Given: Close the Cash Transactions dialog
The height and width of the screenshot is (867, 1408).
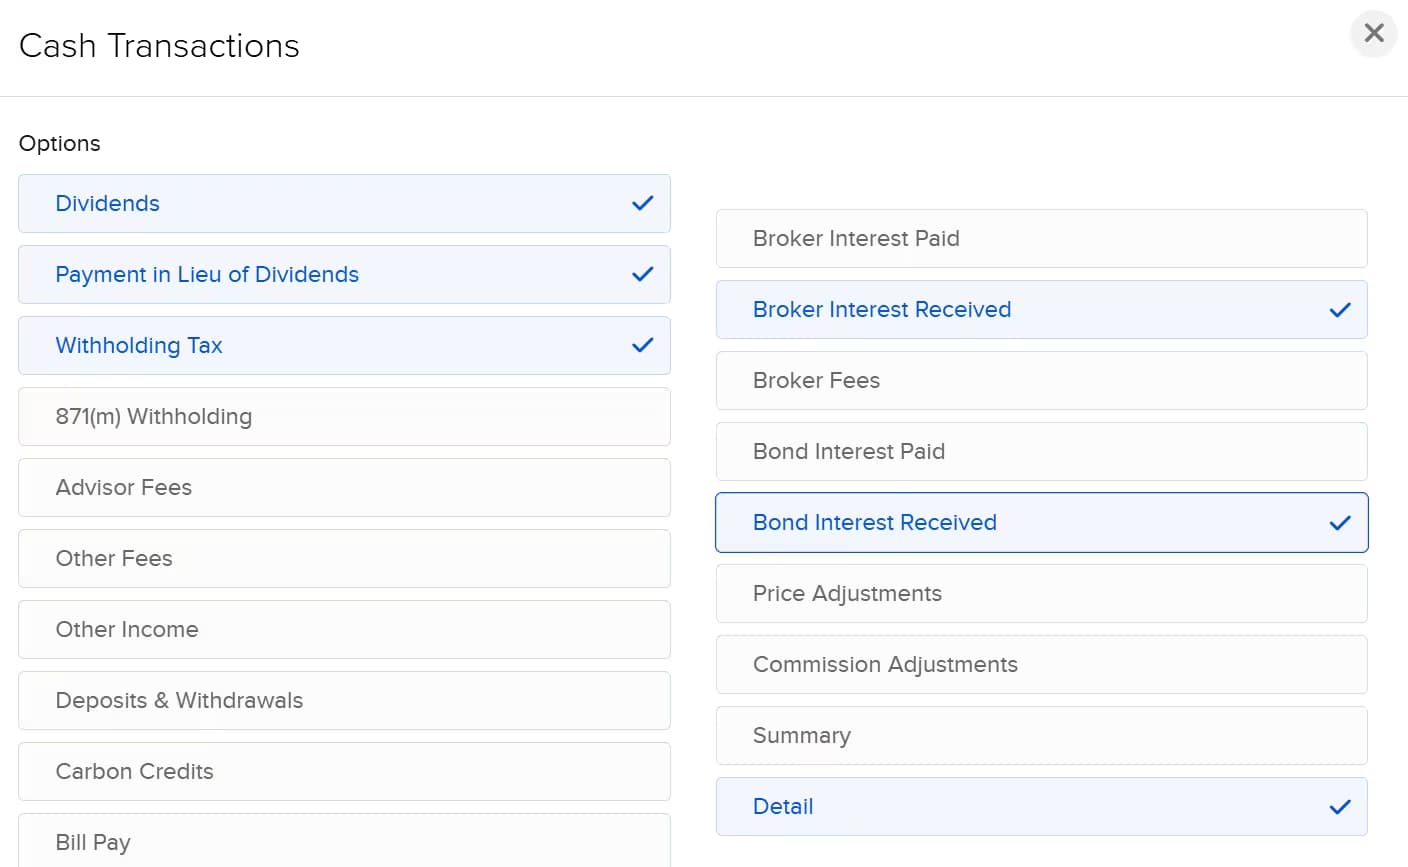Looking at the screenshot, I should click(x=1374, y=34).
